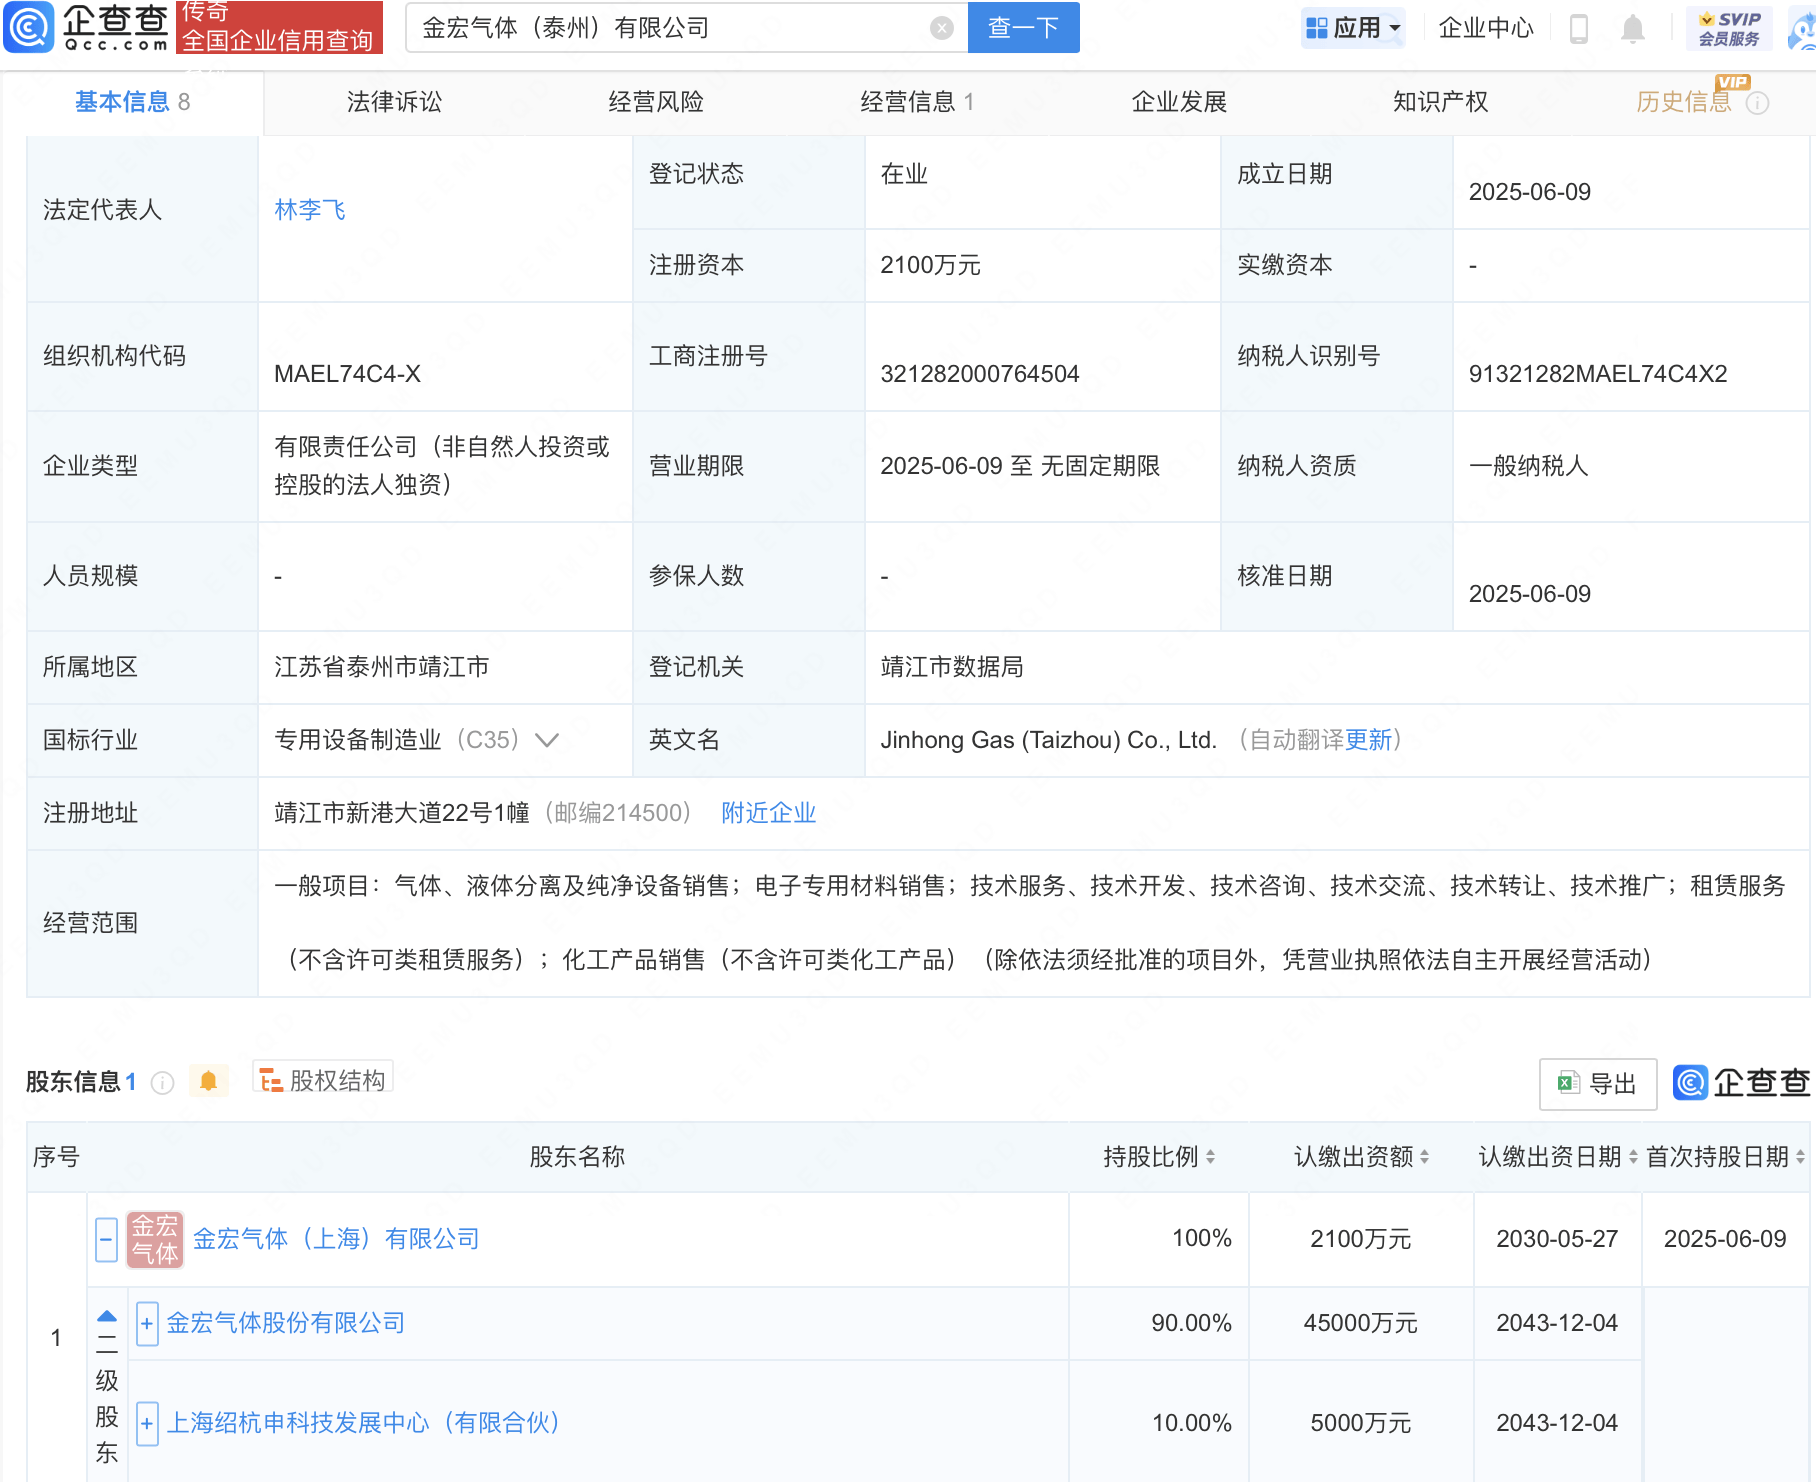
Task: Open legal representative 林李飞 link
Action: 310,210
